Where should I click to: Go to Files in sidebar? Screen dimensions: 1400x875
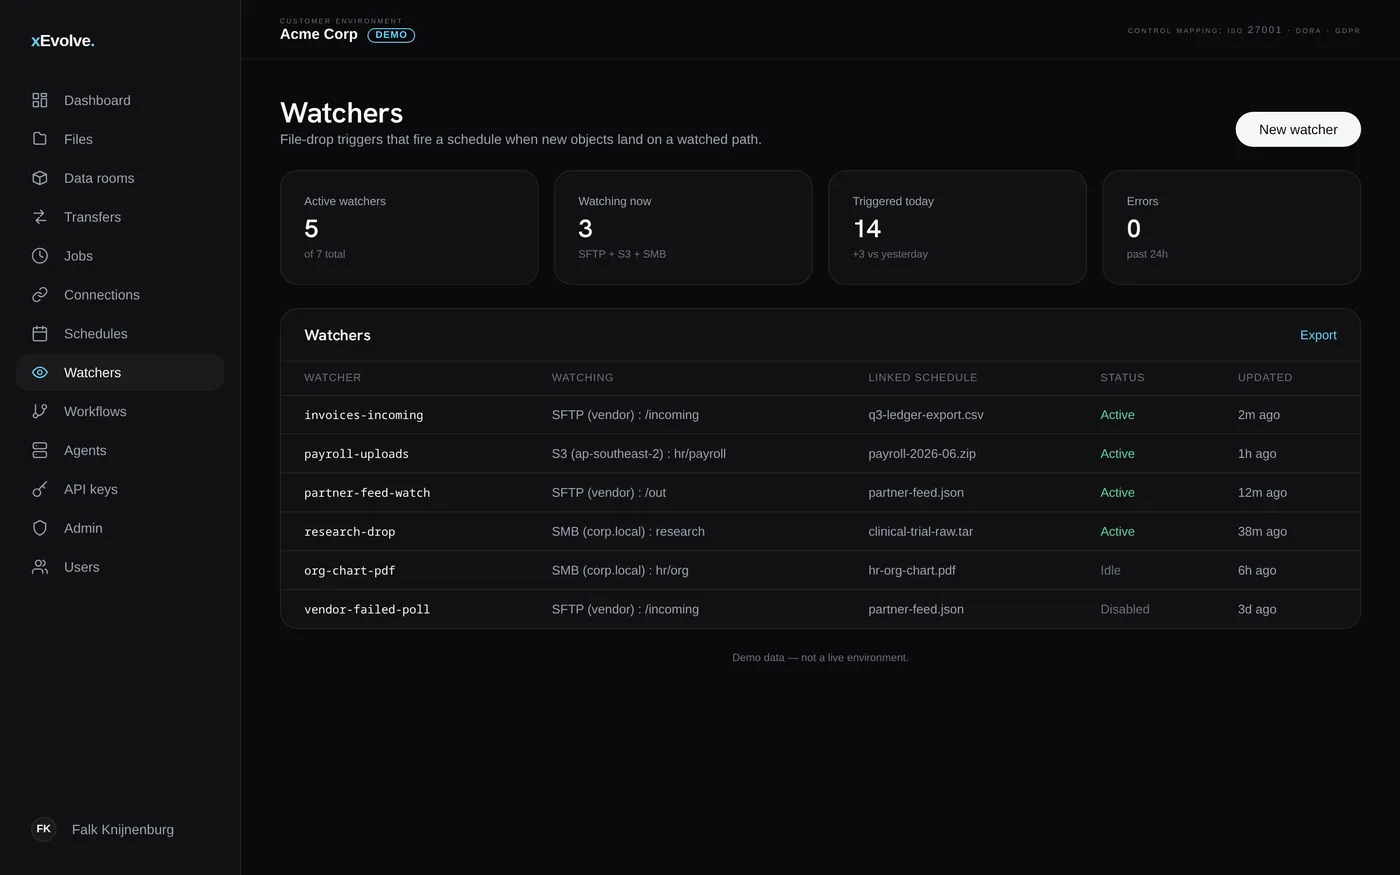coord(120,139)
